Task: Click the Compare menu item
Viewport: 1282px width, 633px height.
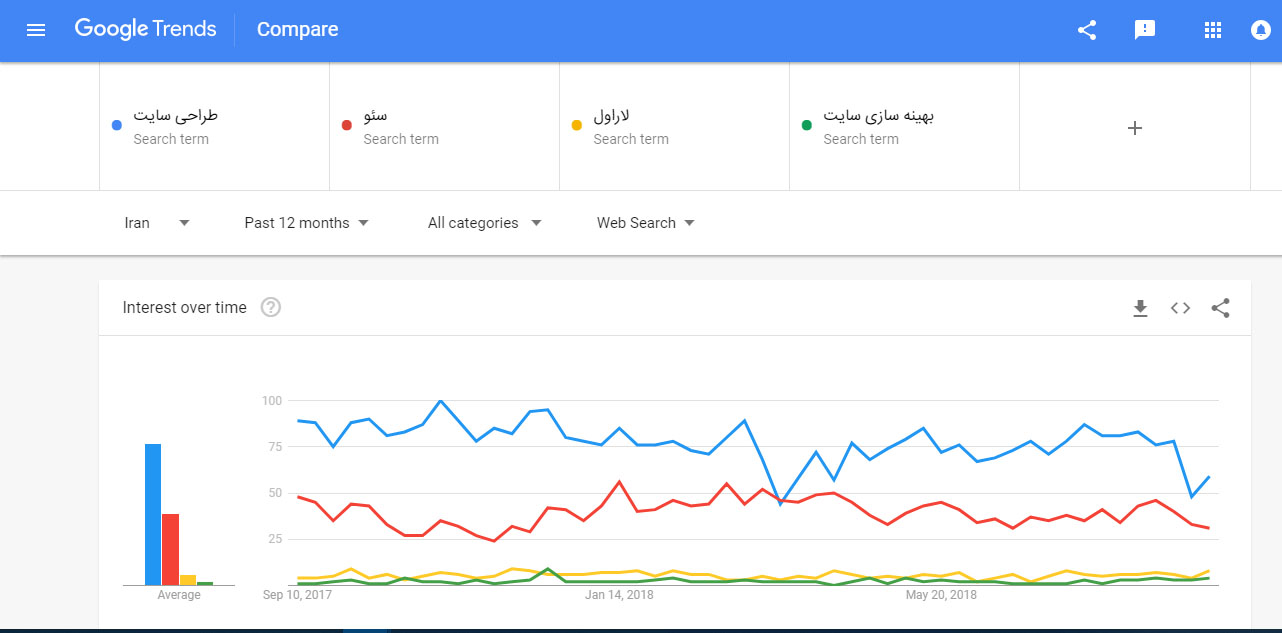Action: (x=297, y=30)
